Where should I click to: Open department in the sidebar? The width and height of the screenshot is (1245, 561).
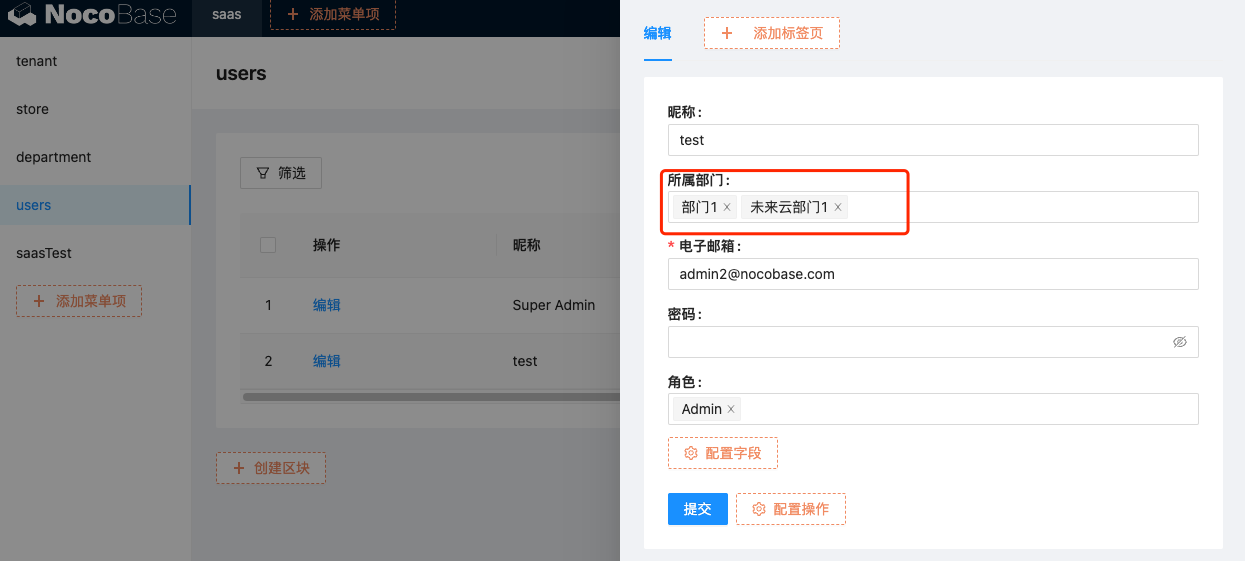coord(95,157)
